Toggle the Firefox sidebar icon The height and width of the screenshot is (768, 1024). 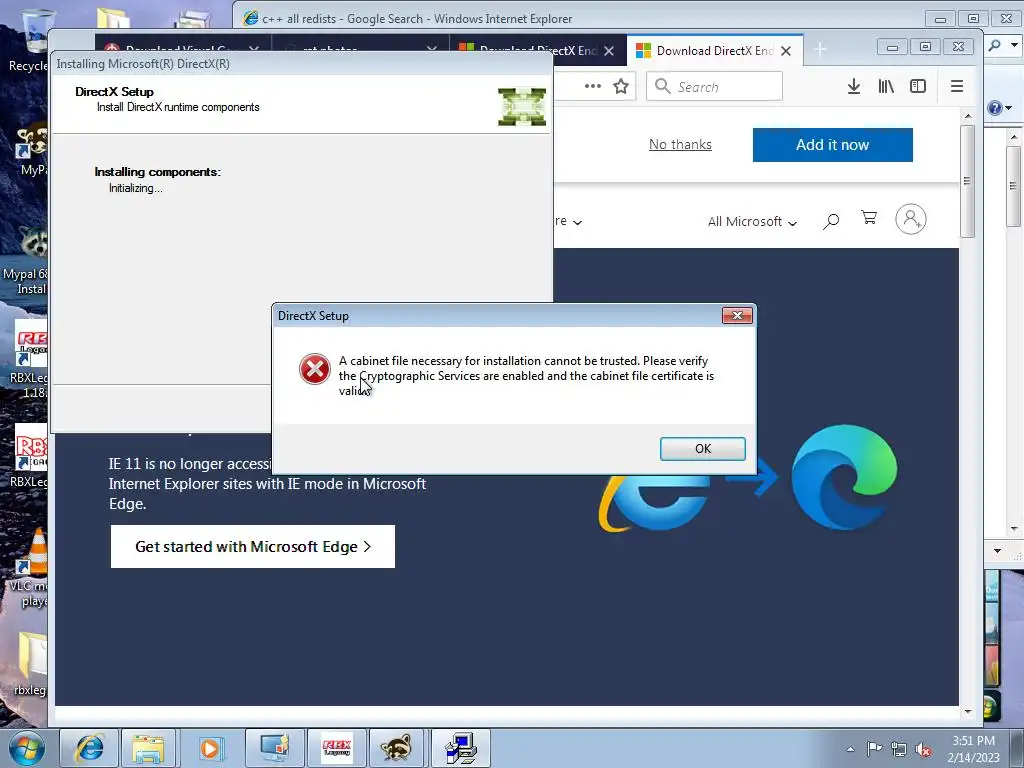click(x=918, y=86)
